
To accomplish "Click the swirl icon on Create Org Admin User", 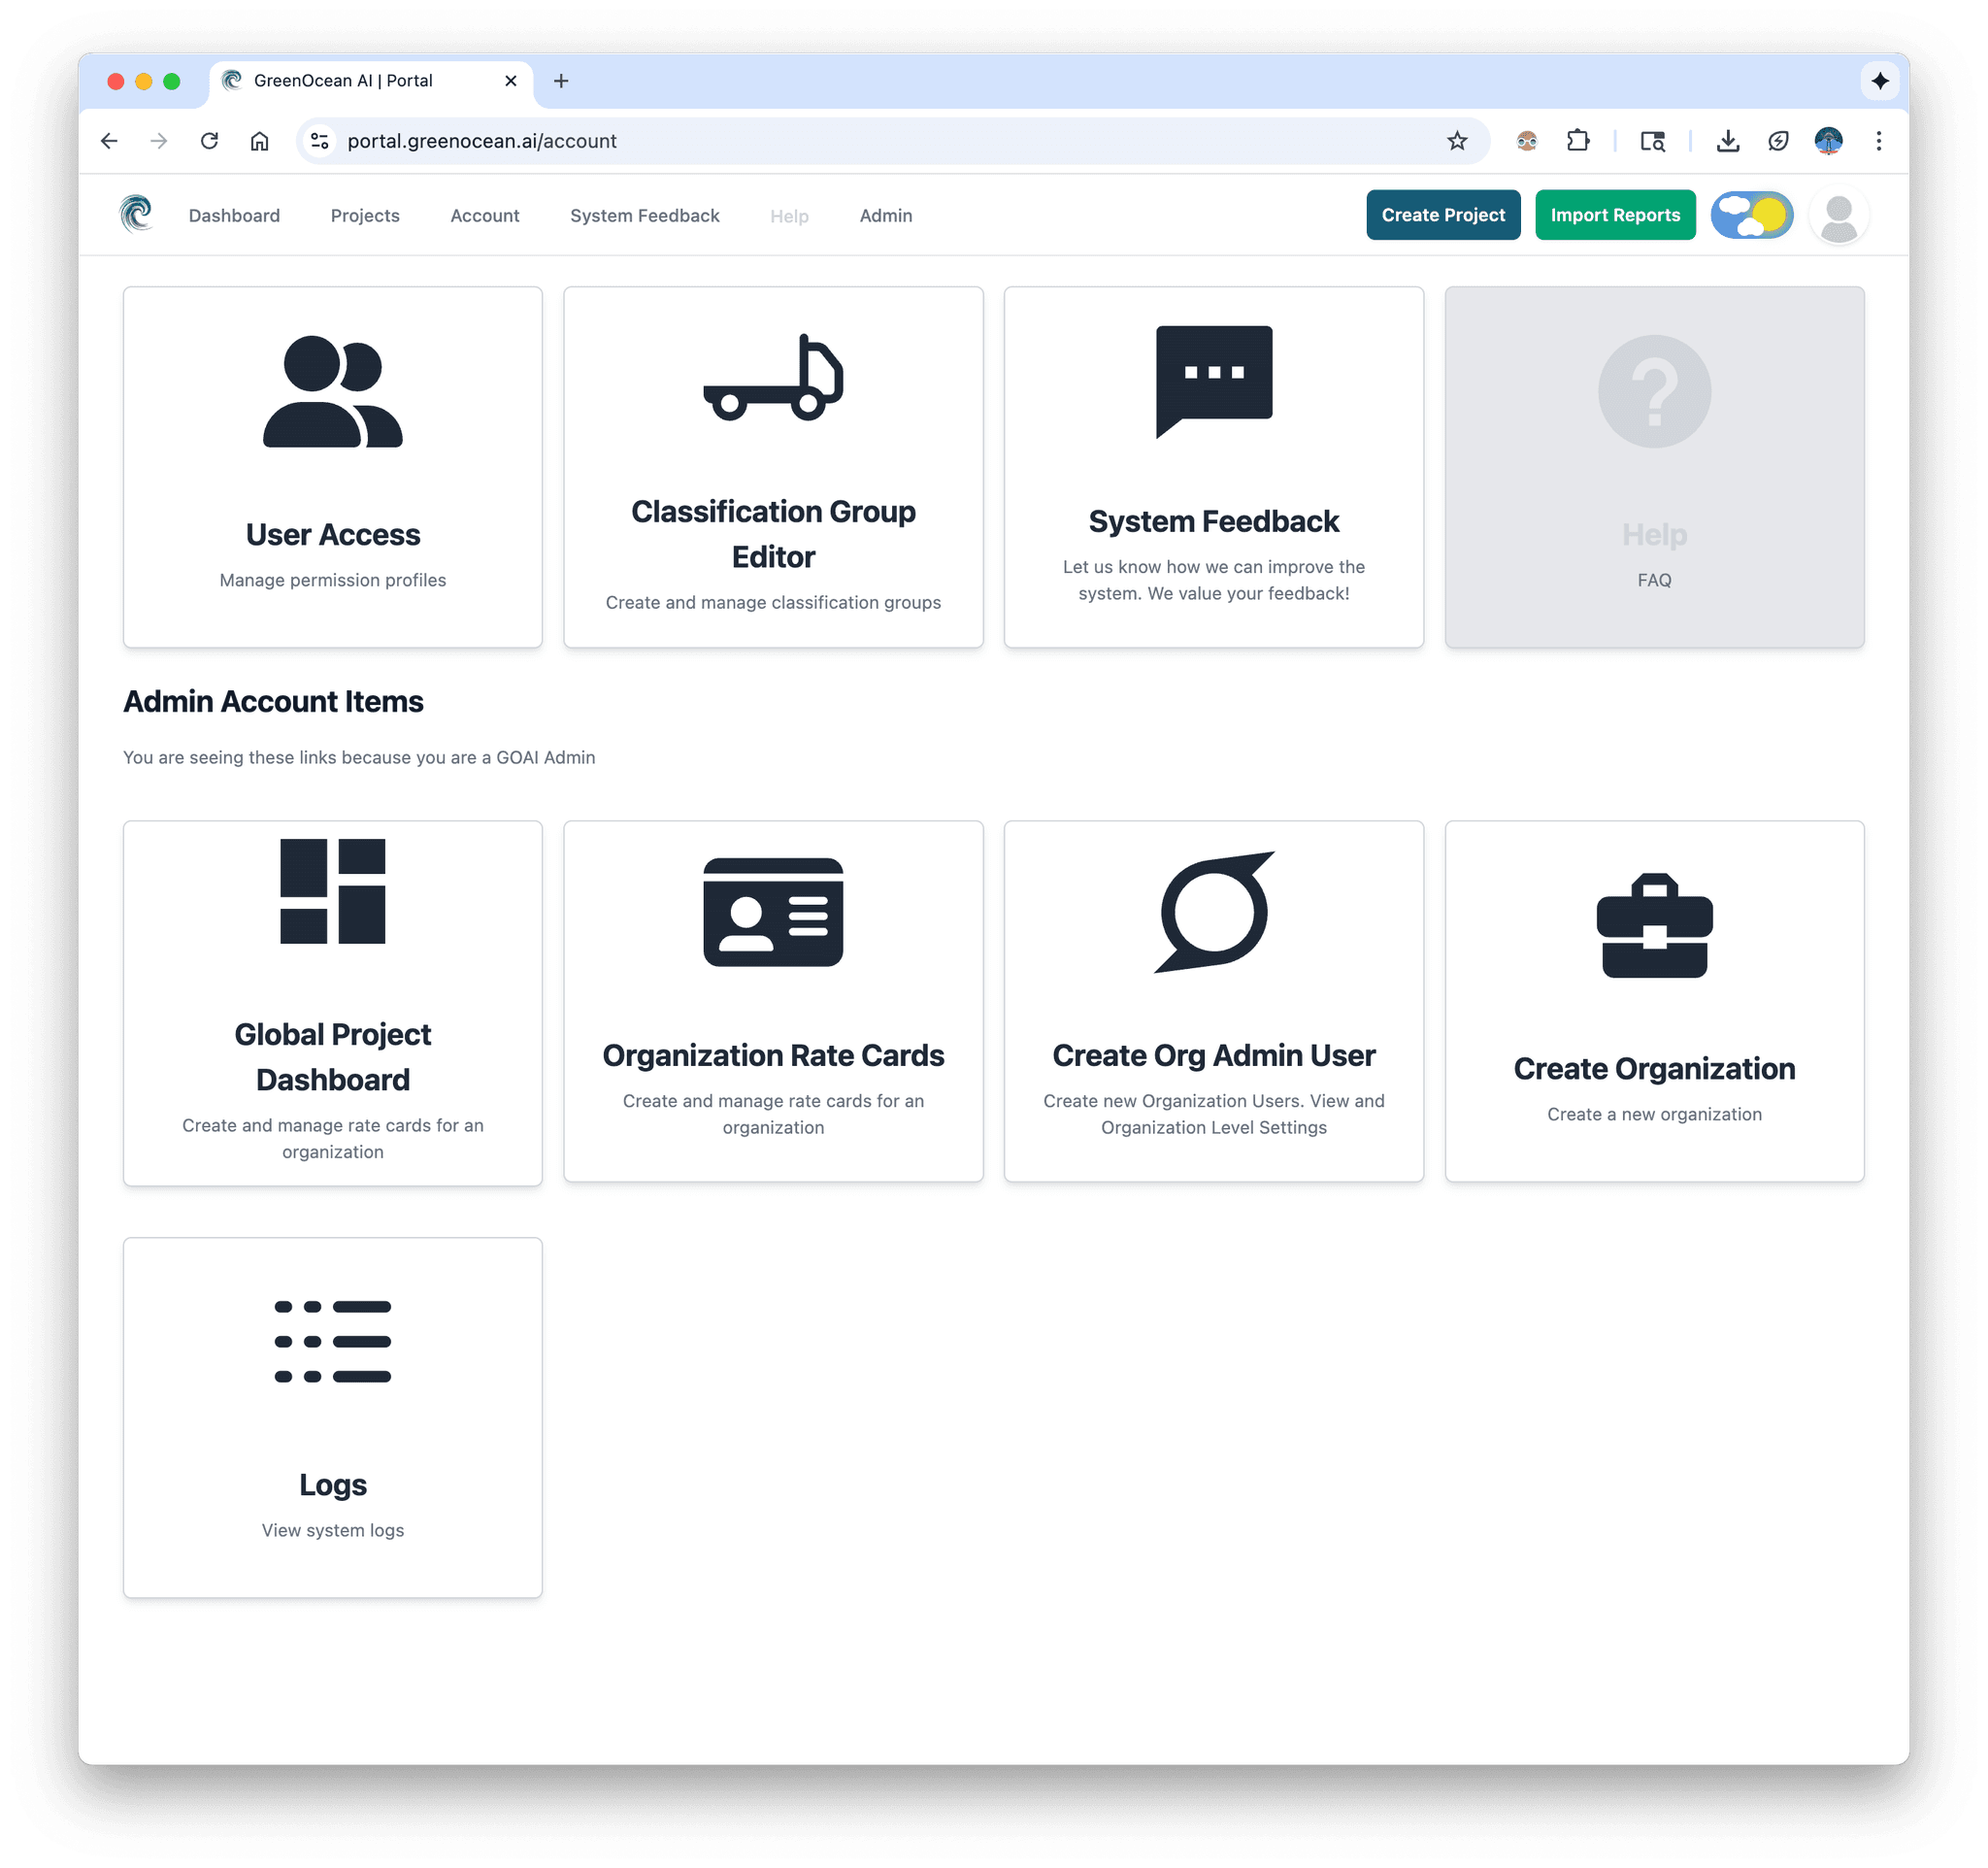I will click(1213, 913).
